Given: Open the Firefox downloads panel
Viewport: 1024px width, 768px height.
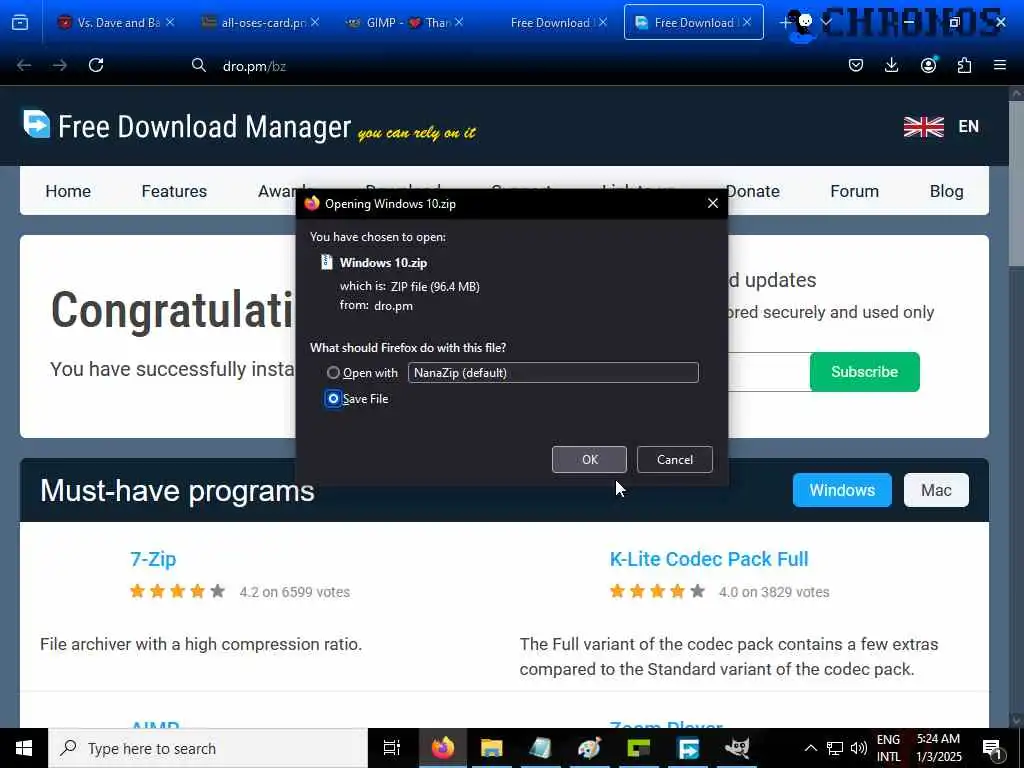Looking at the screenshot, I should pos(891,65).
